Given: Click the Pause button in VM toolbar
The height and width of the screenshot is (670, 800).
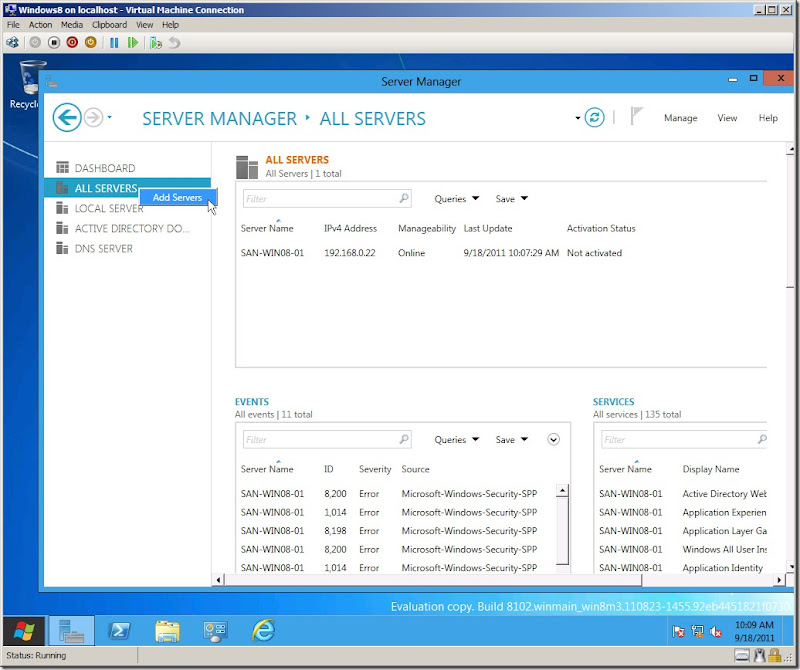Looking at the screenshot, I should tap(114, 43).
